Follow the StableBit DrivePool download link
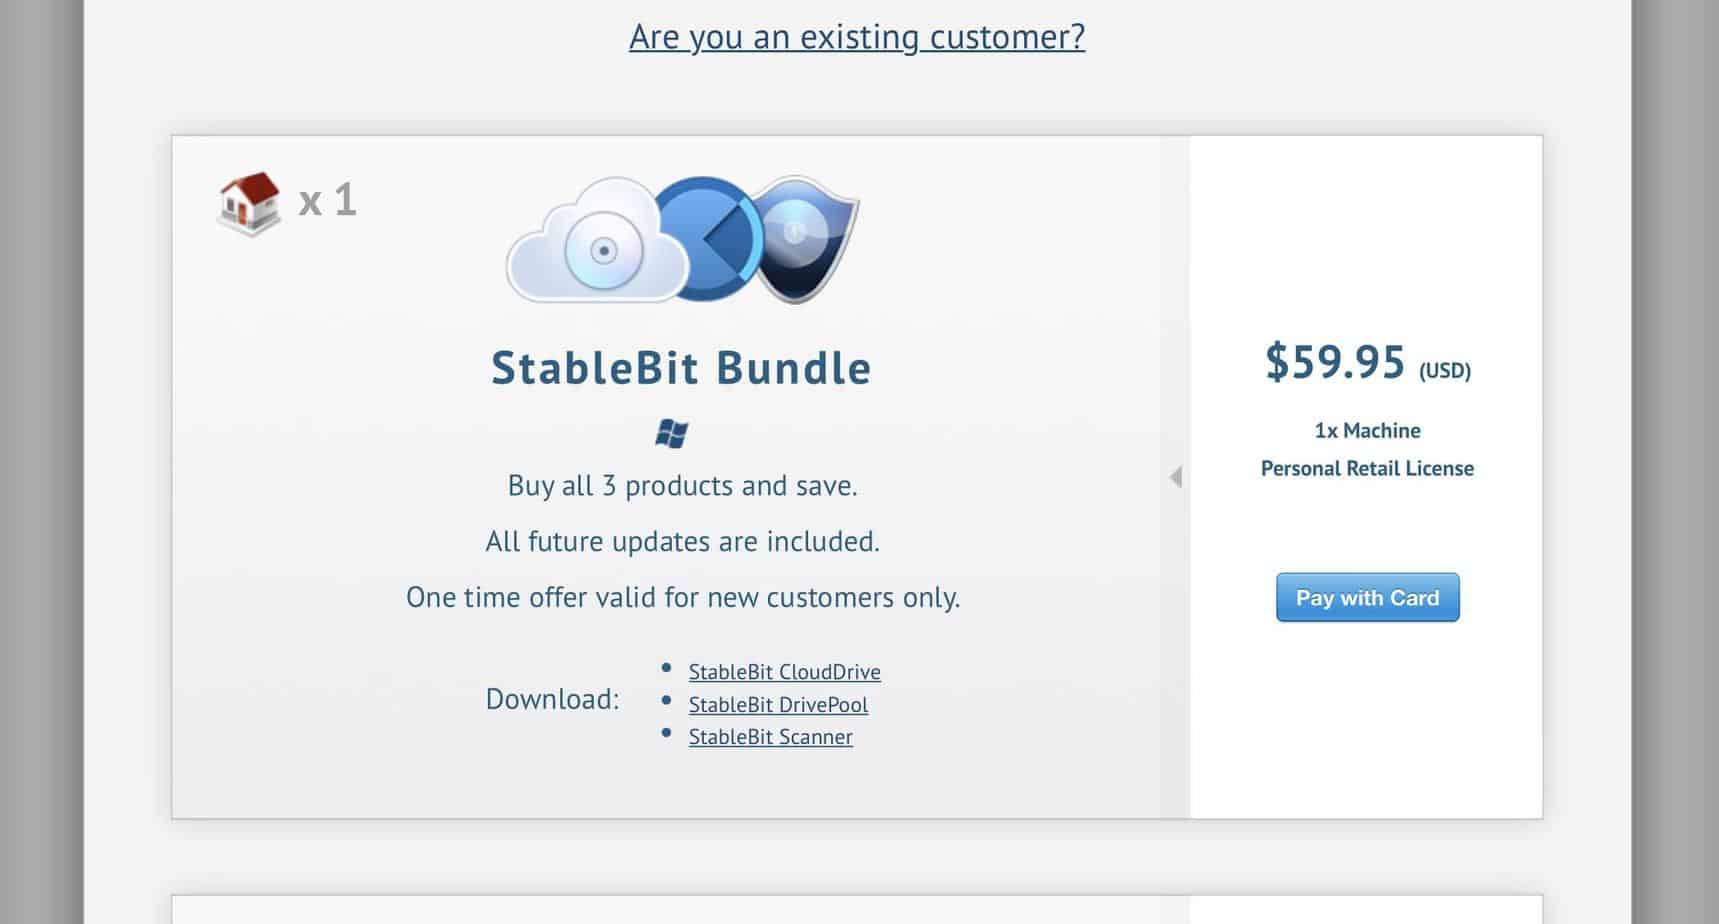 tap(778, 704)
